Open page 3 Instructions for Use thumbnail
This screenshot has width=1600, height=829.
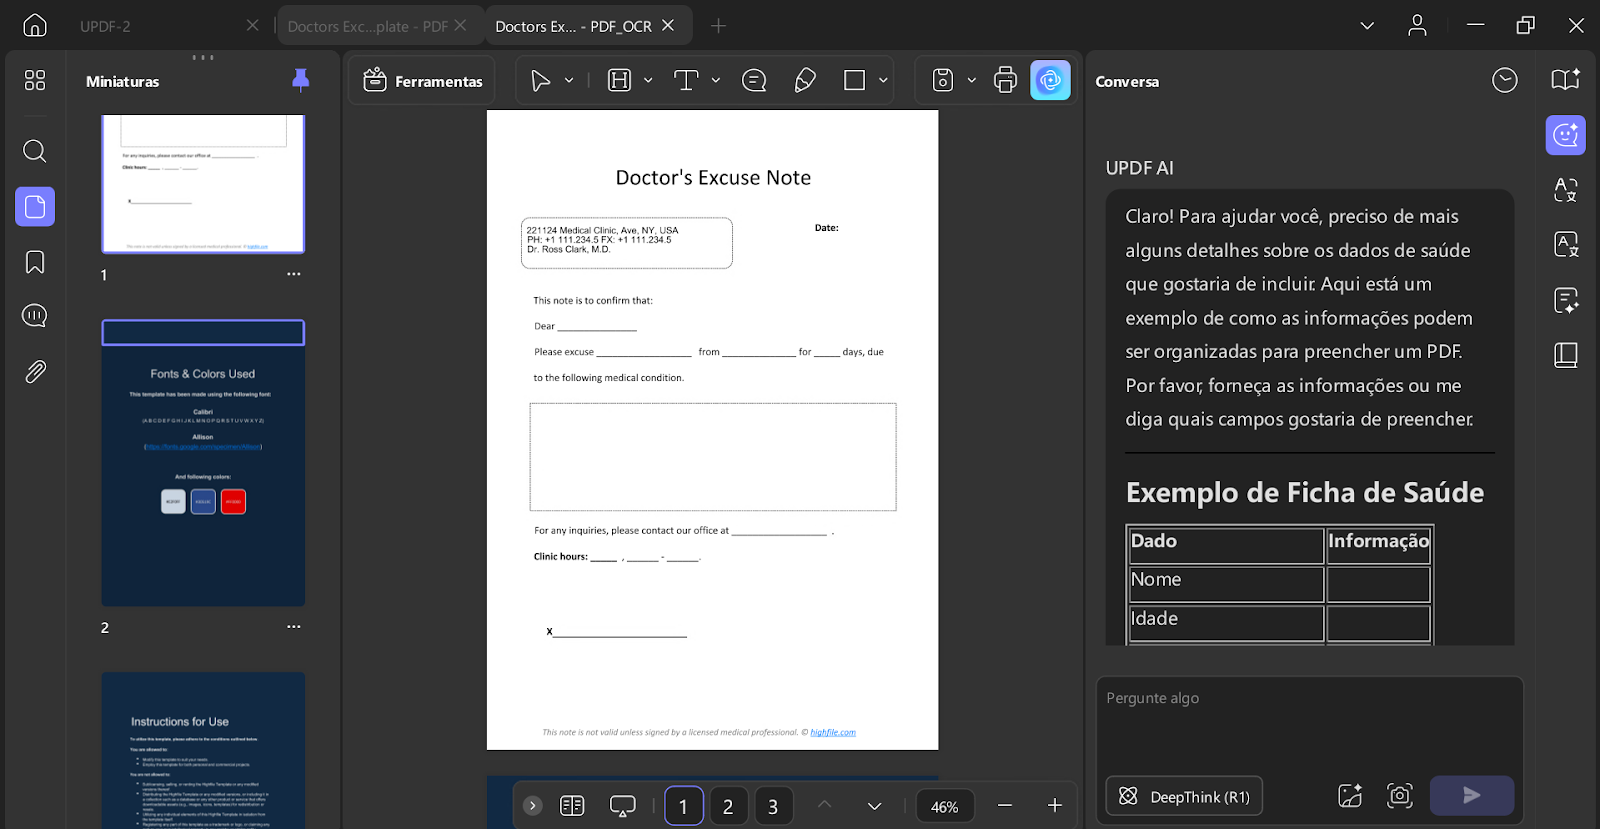click(203, 750)
